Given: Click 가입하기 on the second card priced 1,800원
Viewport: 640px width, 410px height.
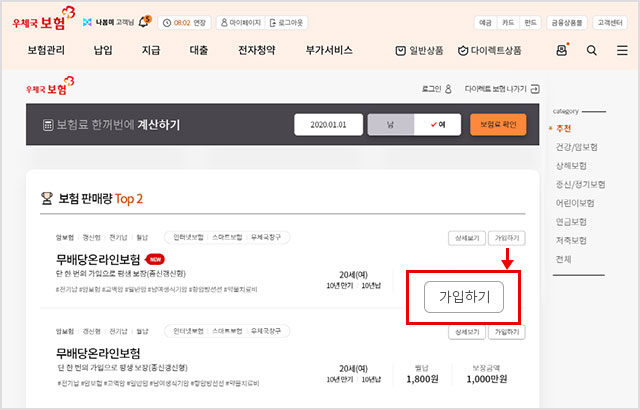Looking at the screenshot, I should [507, 332].
